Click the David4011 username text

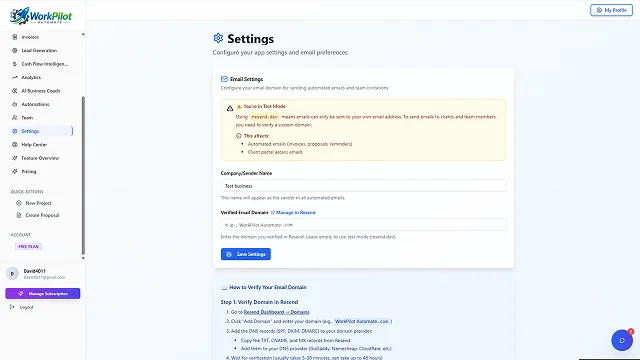click(x=34, y=271)
